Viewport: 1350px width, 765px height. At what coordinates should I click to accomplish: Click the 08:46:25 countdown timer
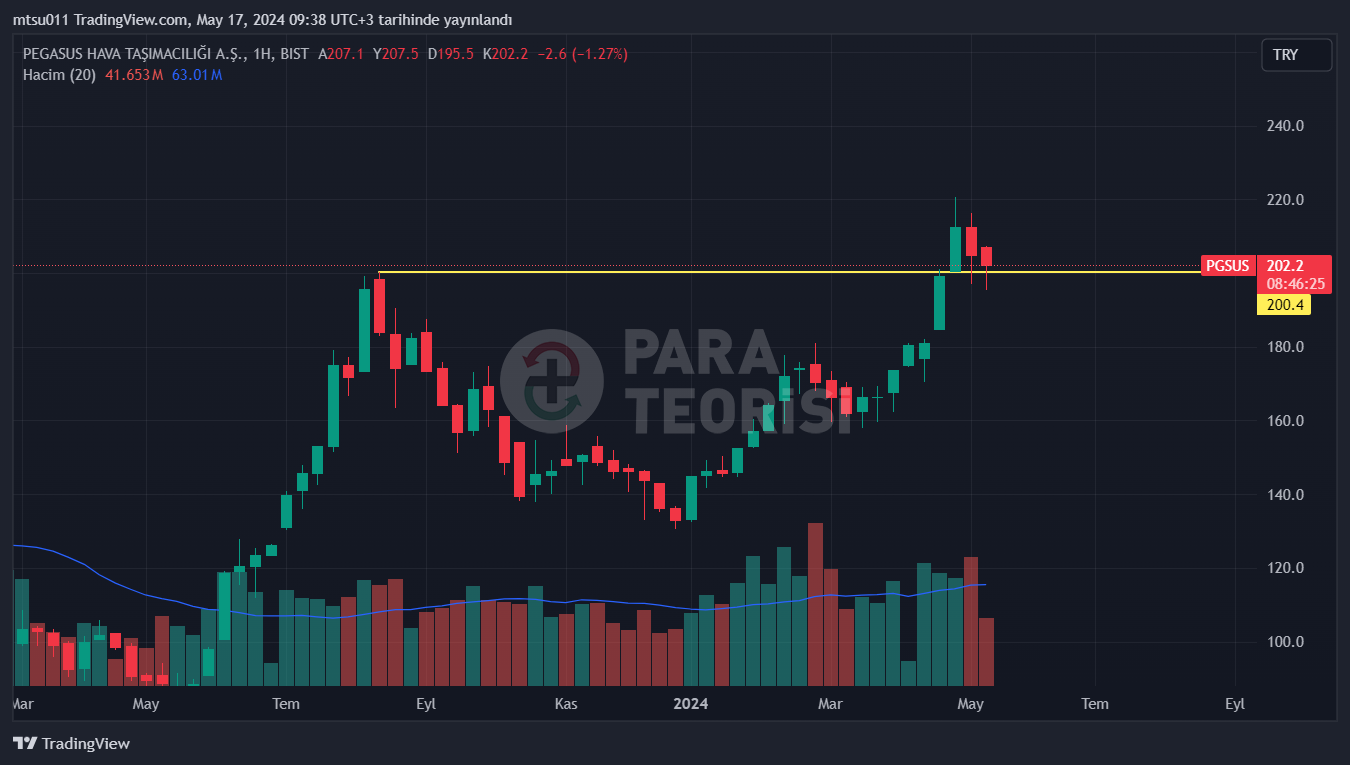pyautogui.click(x=1295, y=284)
